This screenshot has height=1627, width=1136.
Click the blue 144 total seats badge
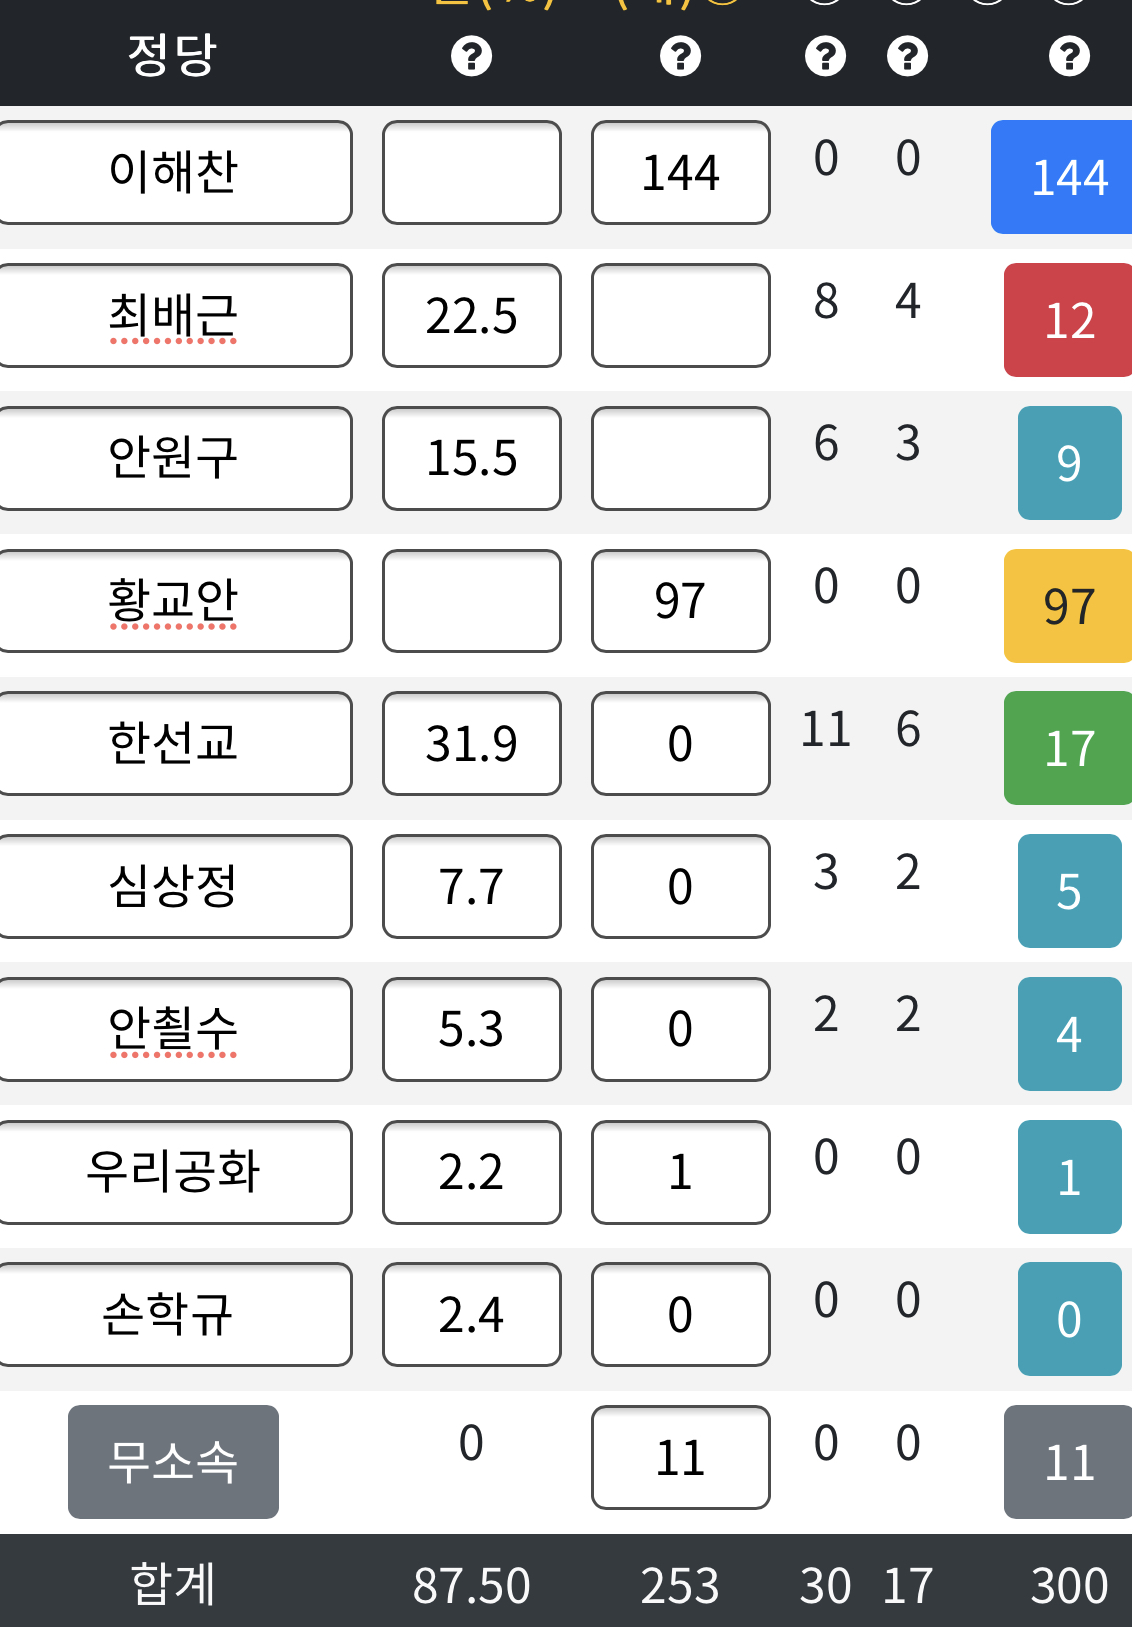pos(1063,177)
